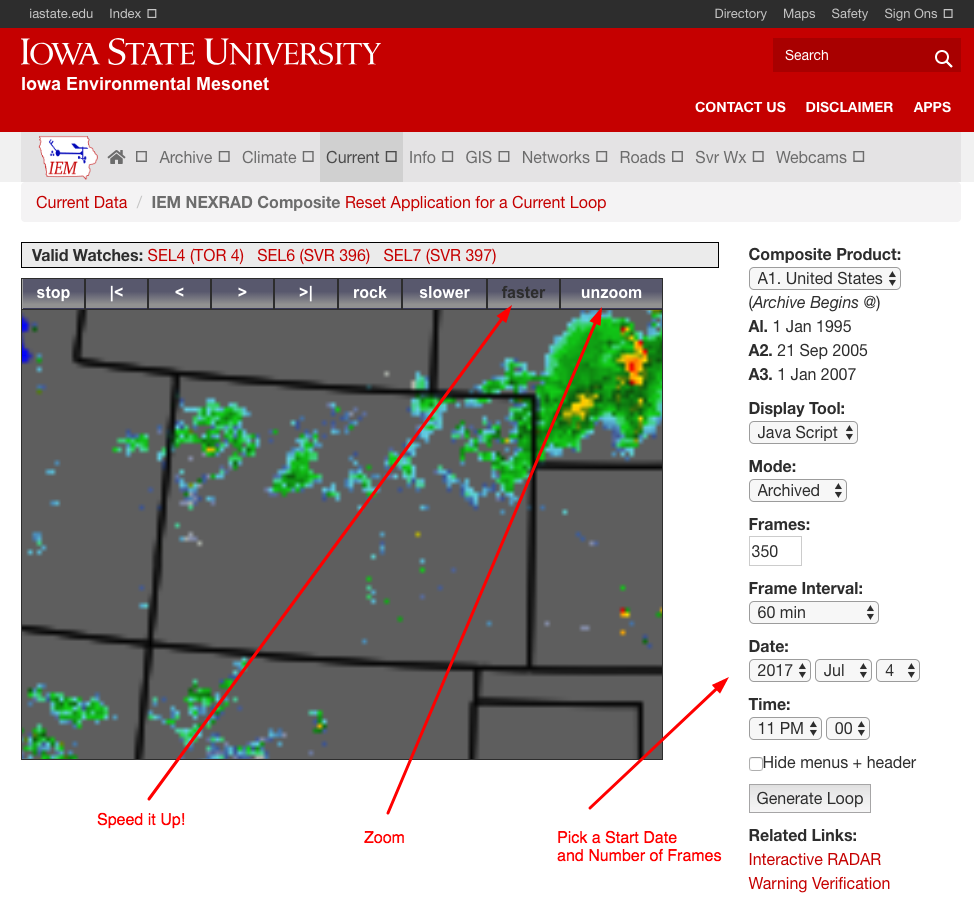The height and width of the screenshot is (908, 974).
Task: Open the minute dropdown showing 00
Action: pyautogui.click(x=848, y=729)
